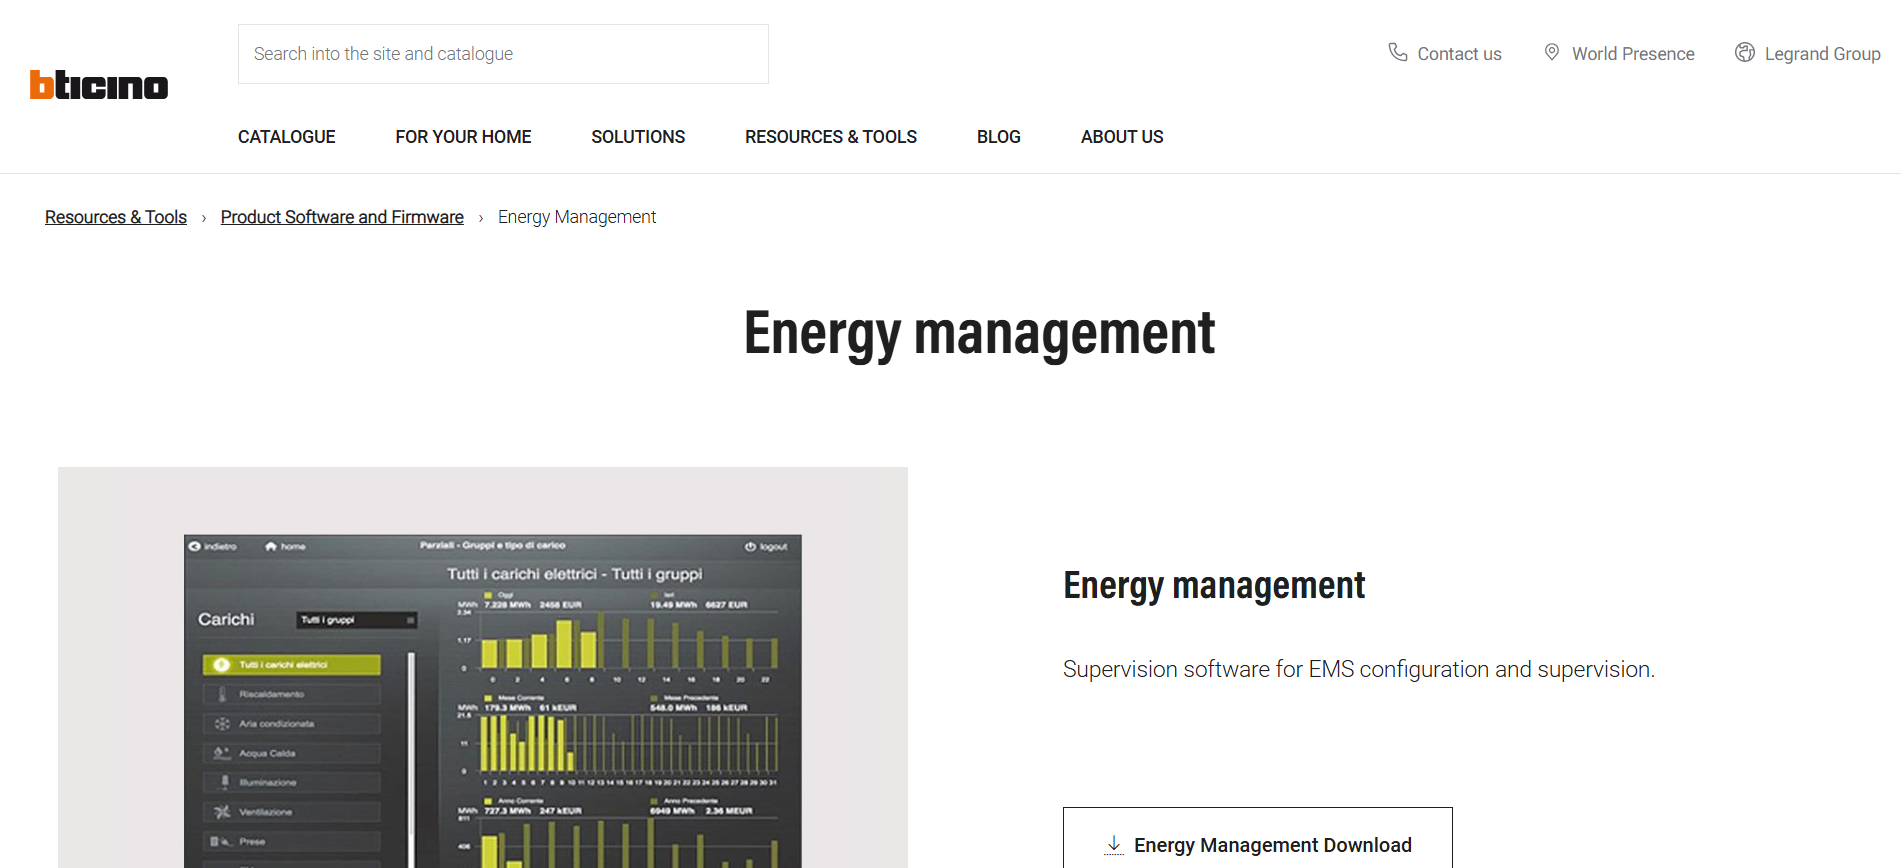Open the BLOG menu item
The width and height of the screenshot is (1901, 868).
point(999,137)
